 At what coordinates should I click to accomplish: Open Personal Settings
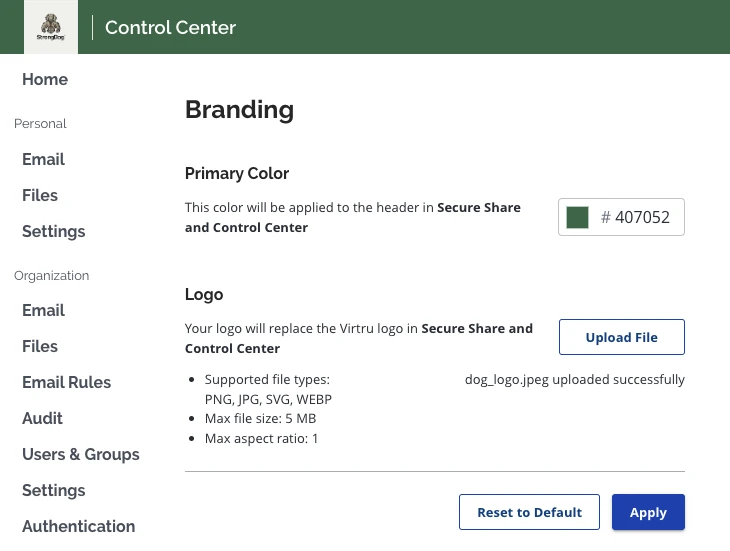click(x=54, y=232)
